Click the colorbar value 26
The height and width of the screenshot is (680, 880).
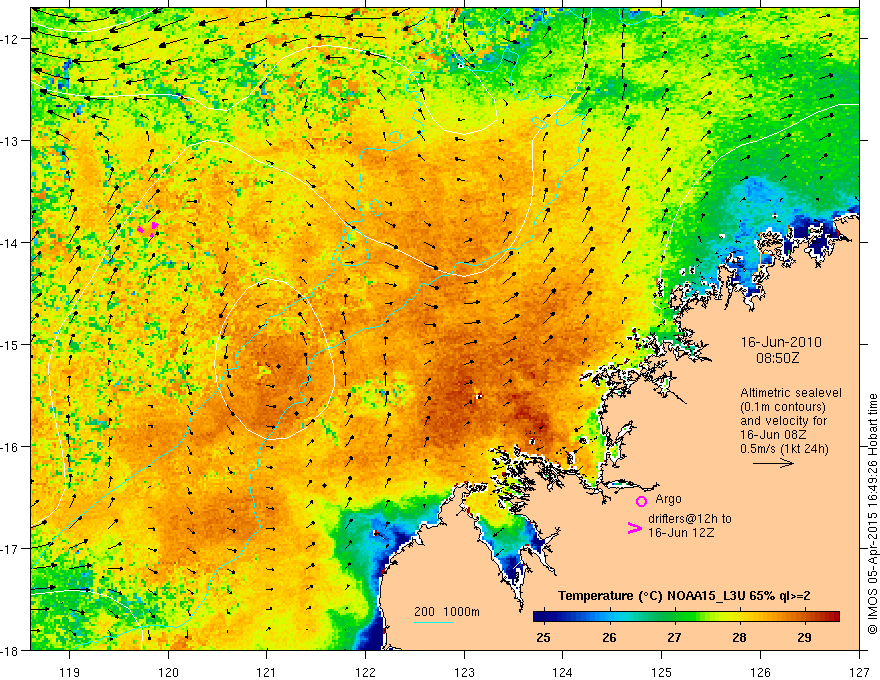tap(609, 637)
